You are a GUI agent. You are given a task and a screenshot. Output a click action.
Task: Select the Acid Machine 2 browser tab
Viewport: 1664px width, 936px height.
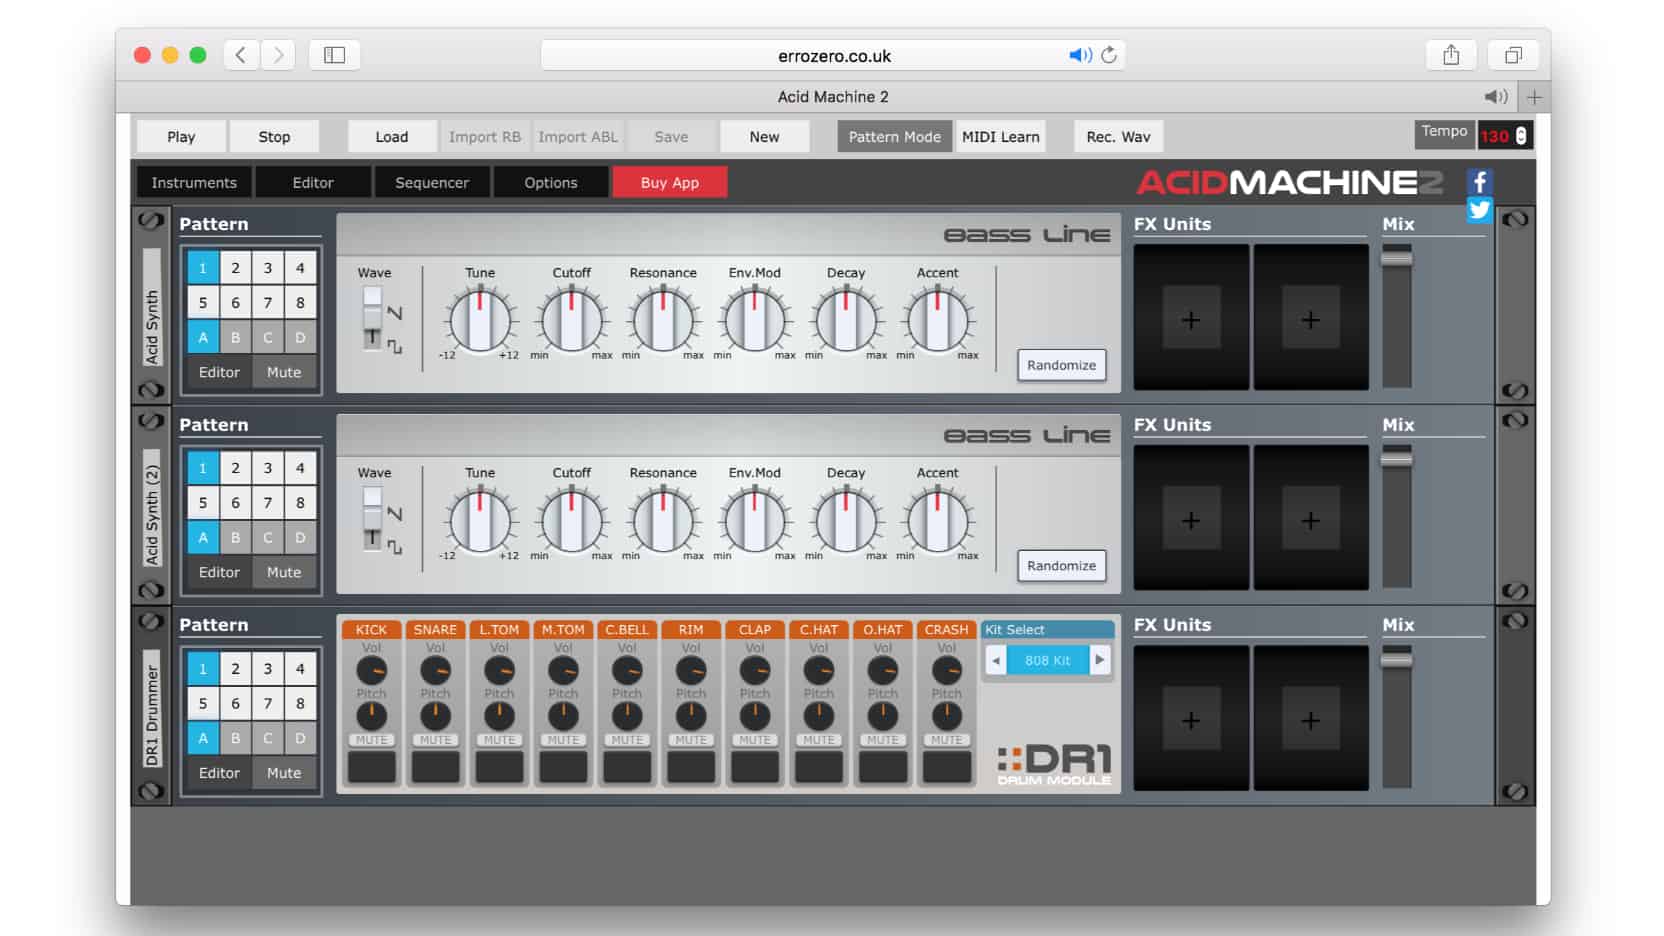coord(833,97)
